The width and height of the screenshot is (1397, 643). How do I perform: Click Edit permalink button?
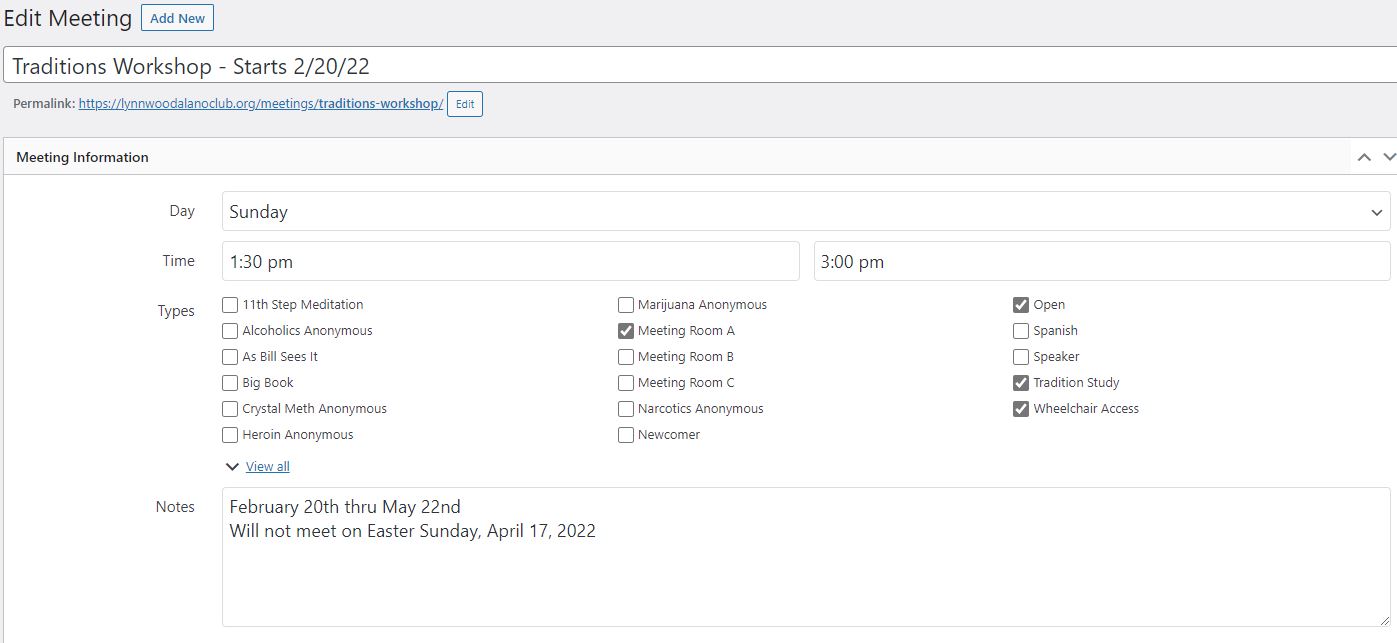pyautogui.click(x=465, y=104)
